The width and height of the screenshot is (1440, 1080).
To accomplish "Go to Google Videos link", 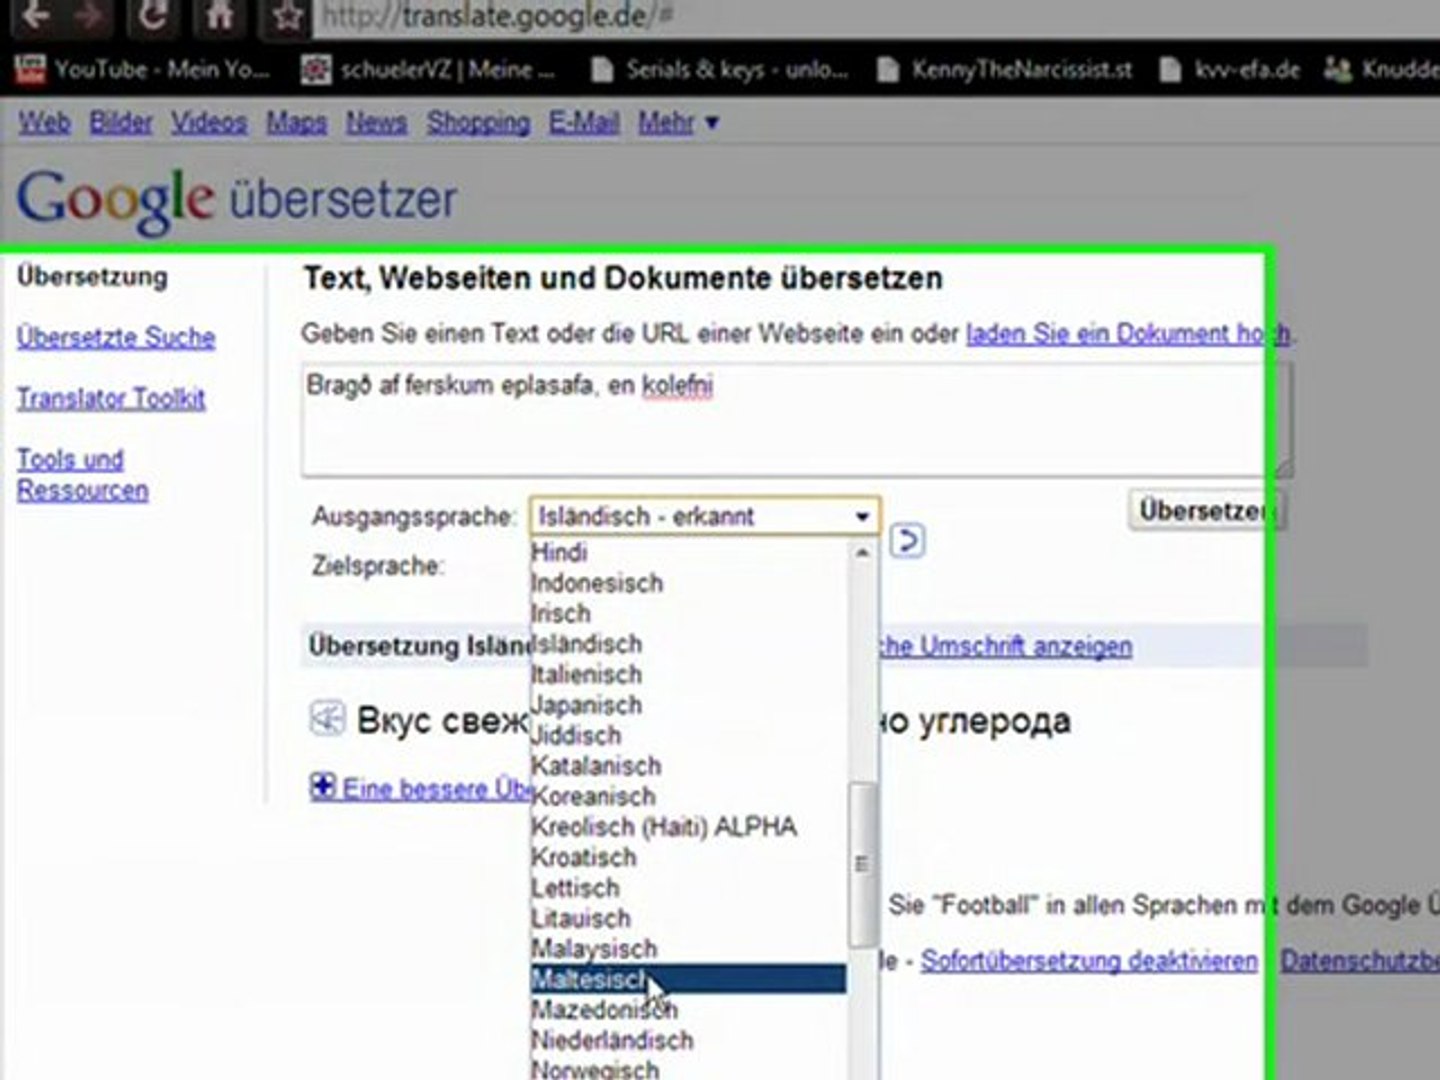I will coord(208,122).
